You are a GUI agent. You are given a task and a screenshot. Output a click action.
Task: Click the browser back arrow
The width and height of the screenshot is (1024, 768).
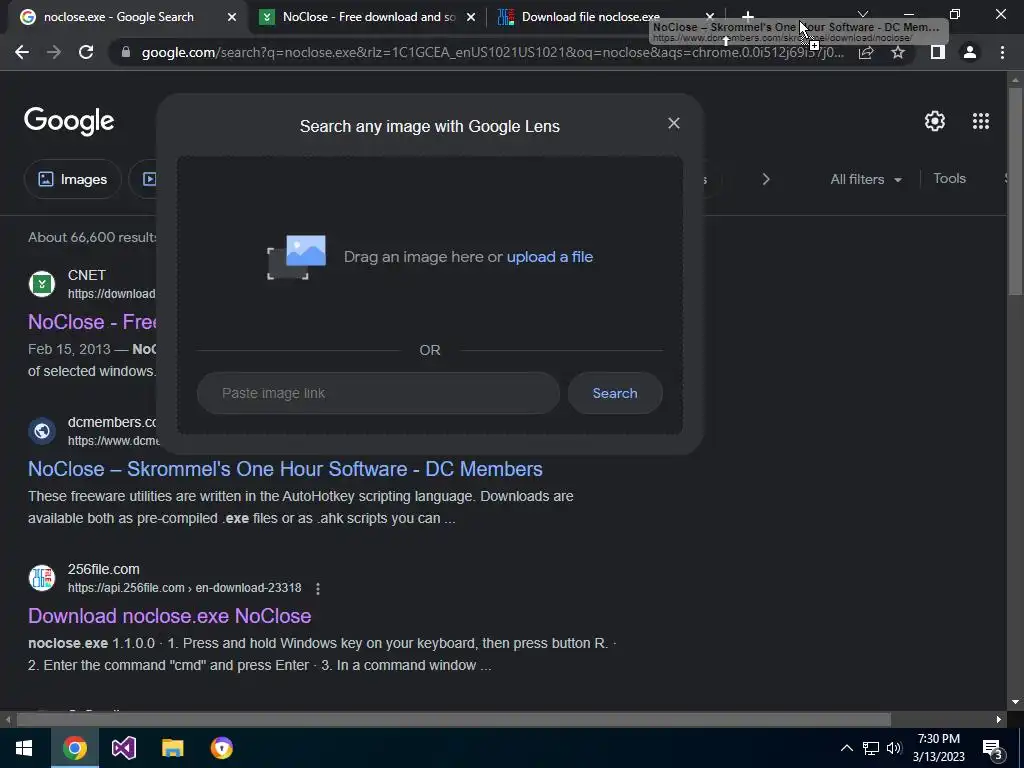point(22,52)
